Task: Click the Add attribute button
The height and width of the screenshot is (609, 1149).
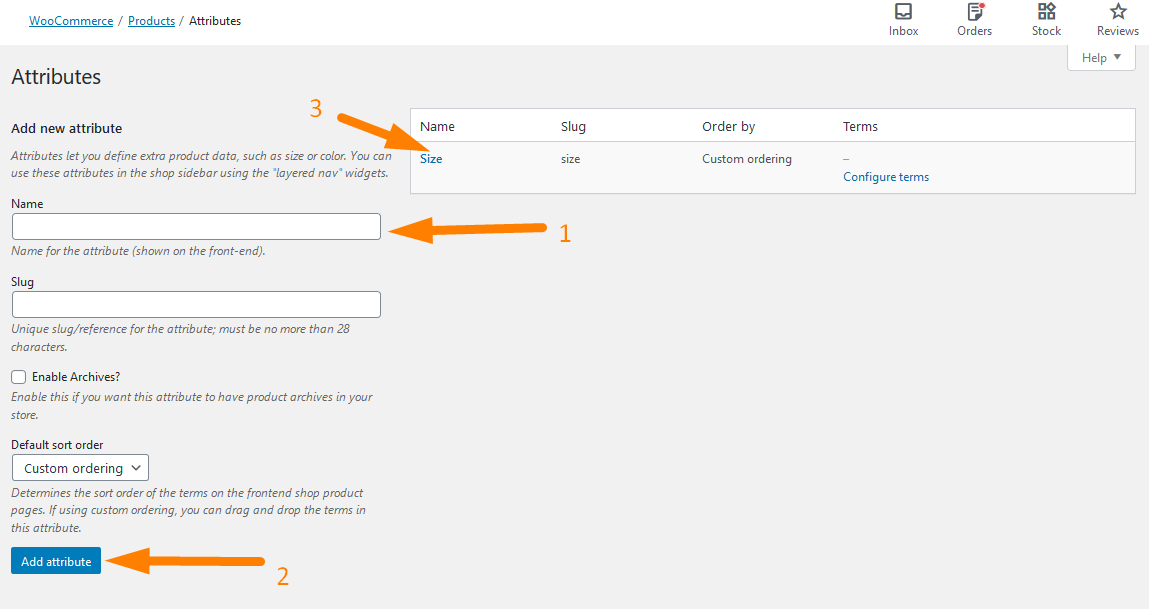Action: pos(56,561)
